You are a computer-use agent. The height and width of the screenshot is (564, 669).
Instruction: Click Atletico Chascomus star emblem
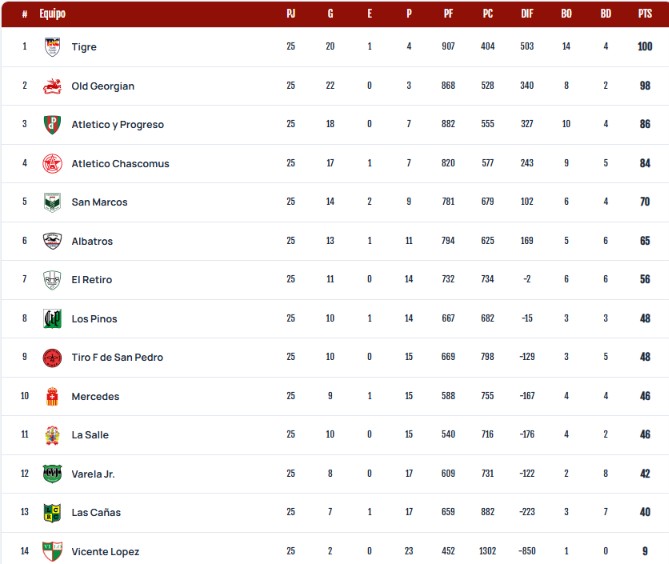(52, 163)
